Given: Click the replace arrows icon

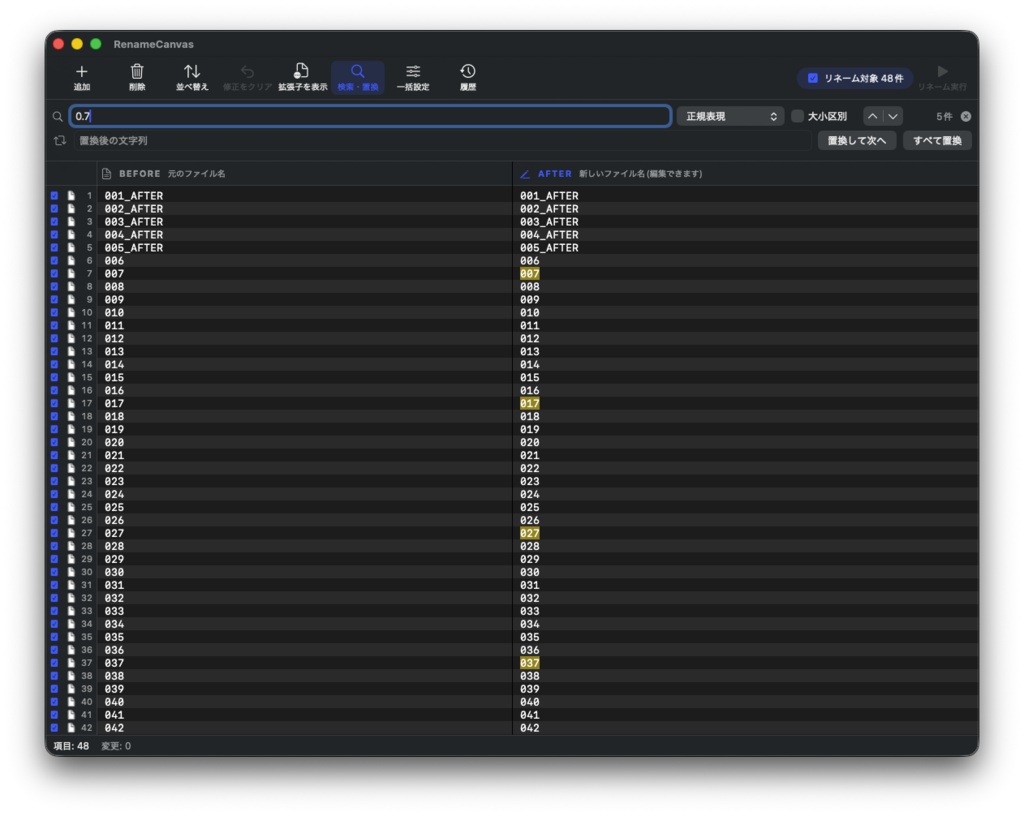Looking at the screenshot, I should point(59,140).
